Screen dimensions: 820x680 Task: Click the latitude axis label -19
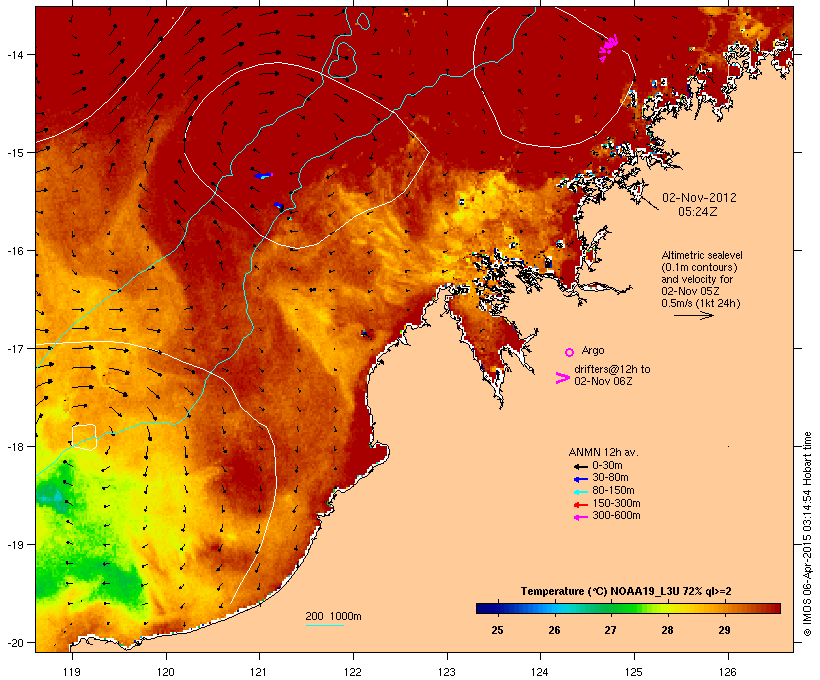[15, 545]
